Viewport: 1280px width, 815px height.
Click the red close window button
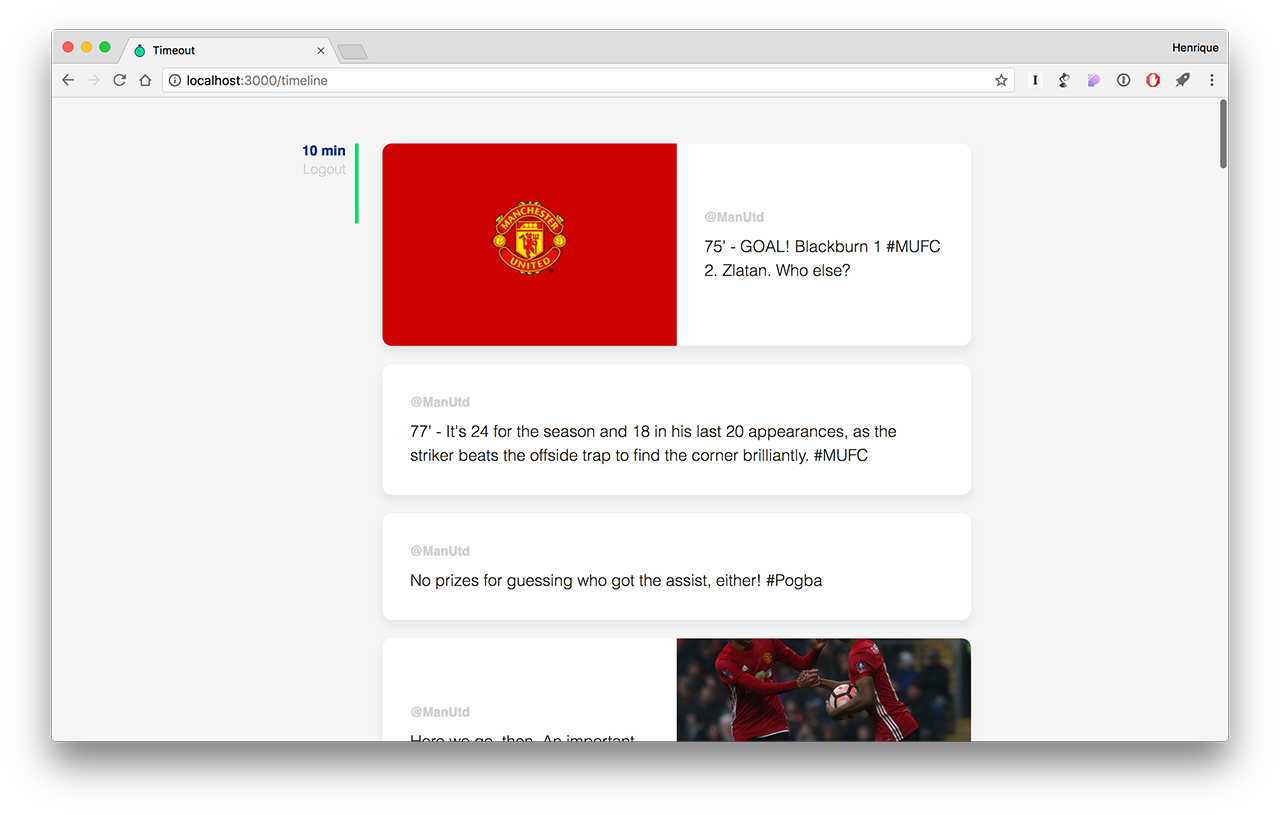(x=68, y=47)
